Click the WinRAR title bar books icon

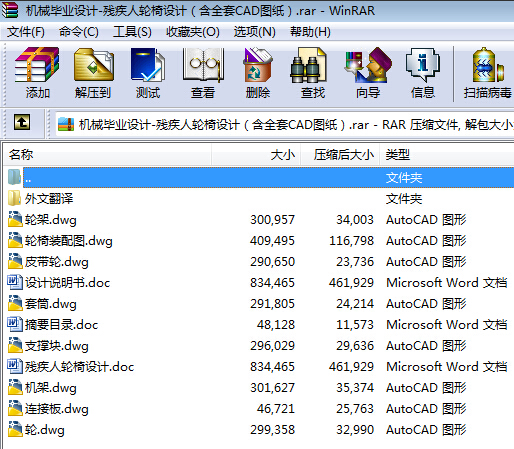coord(10,10)
